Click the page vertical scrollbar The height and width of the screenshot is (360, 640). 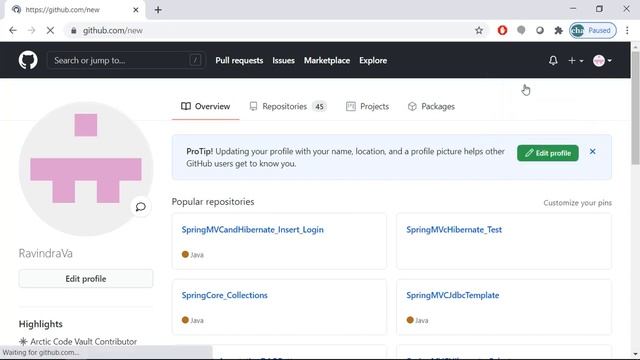pyautogui.click(x=636, y=108)
